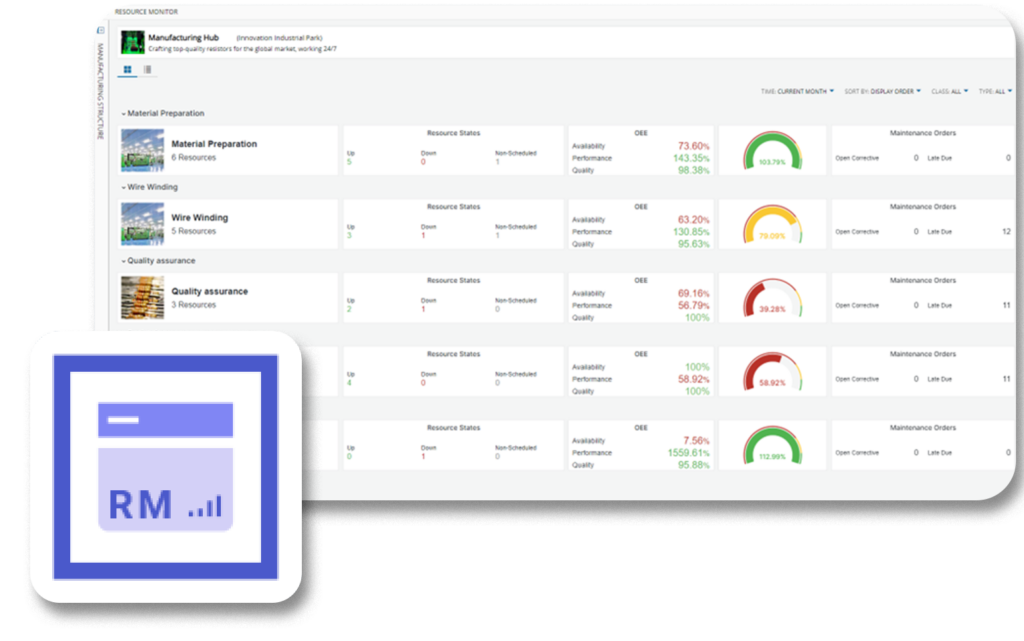Screen dimensions: 1024x641
Task: Click Wire Winding Late Due count 12
Action: pyautogui.click(x=1006, y=232)
